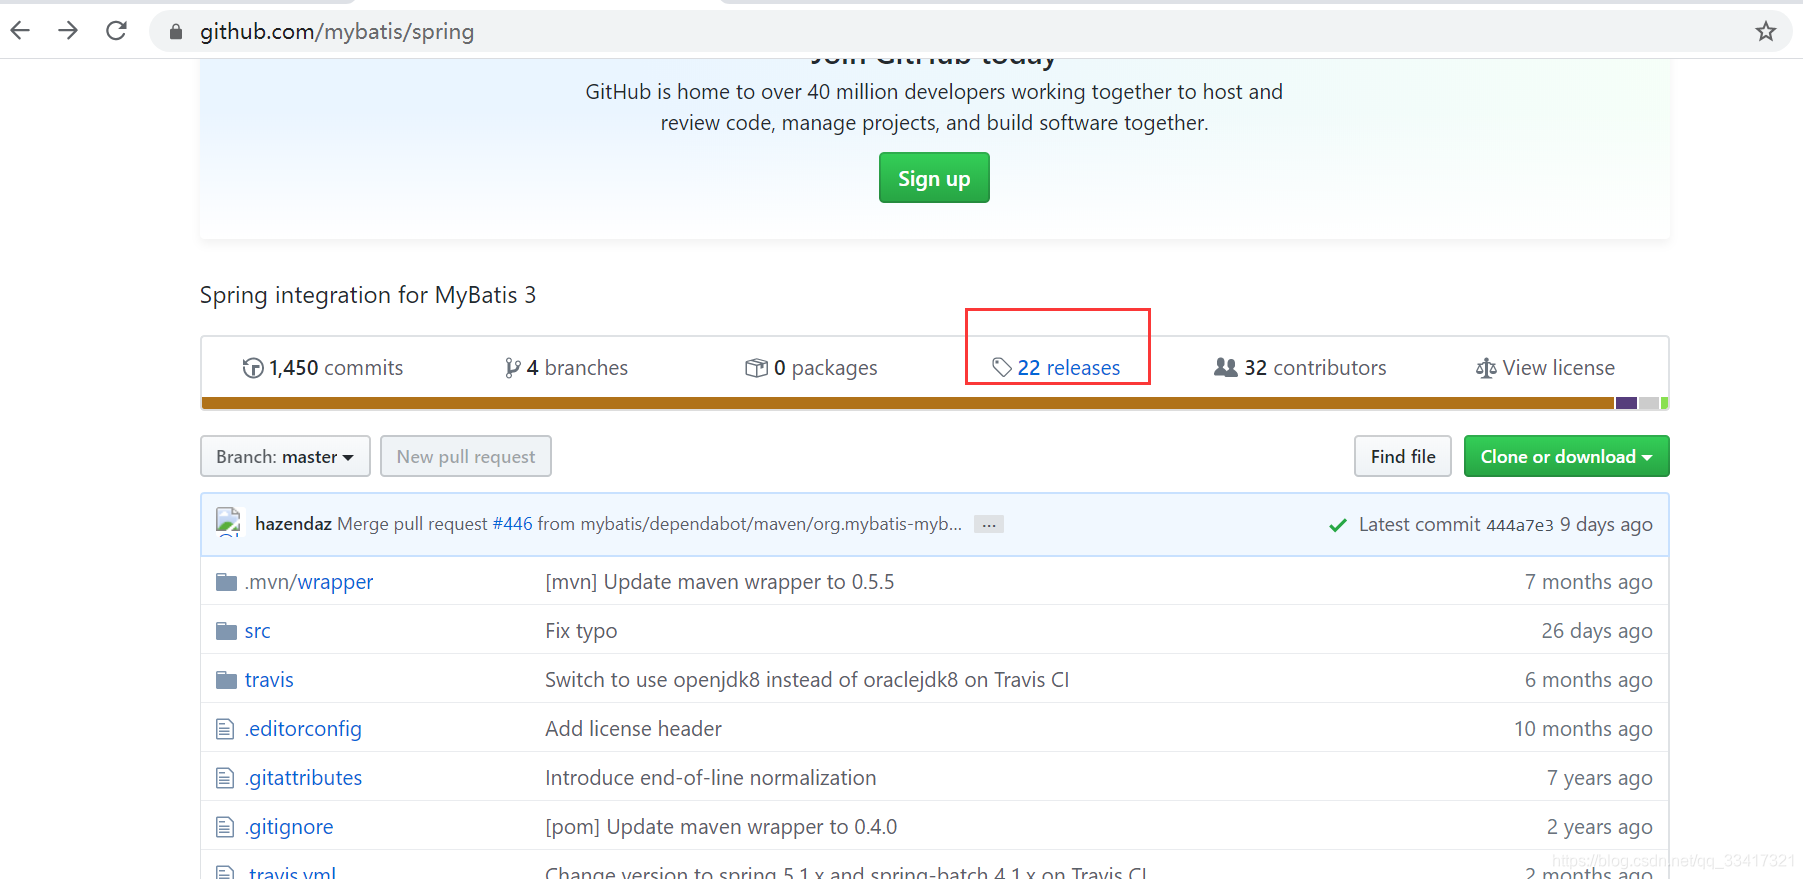Click the browser forward arrow
Viewport: 1803px width, 879px height.
pos(68,31)
